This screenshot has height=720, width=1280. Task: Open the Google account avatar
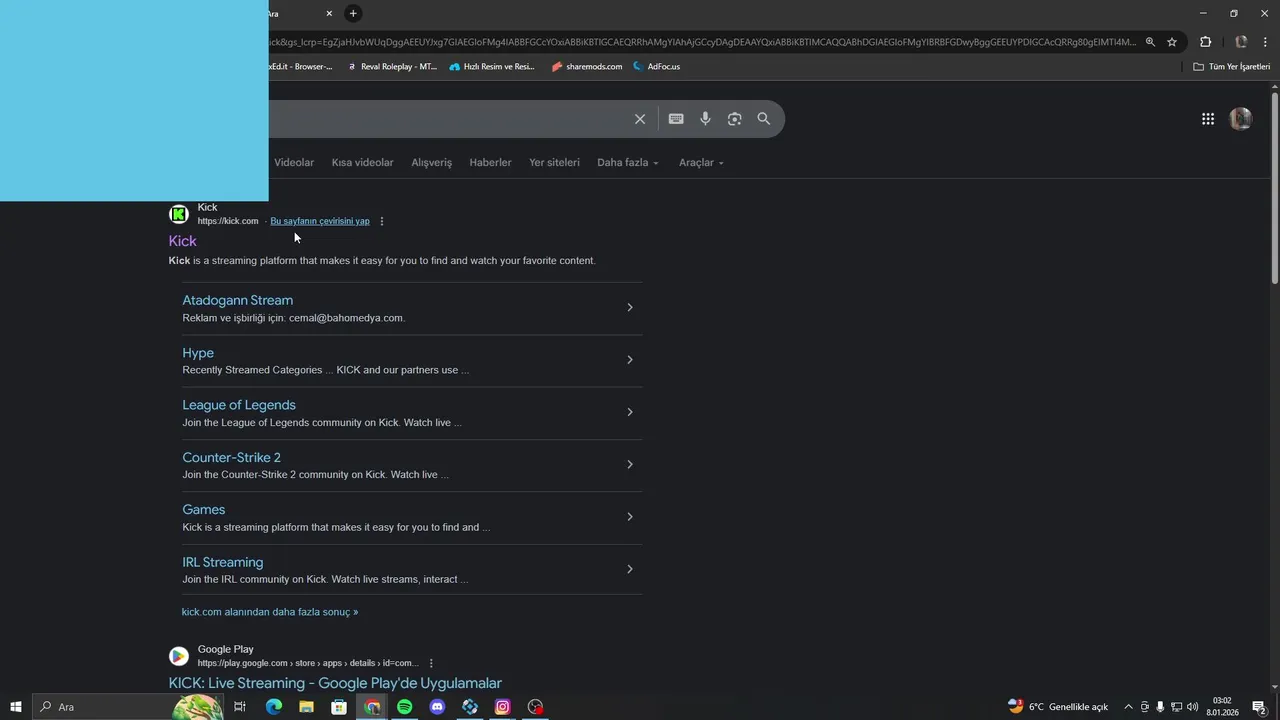point(1241,119)
